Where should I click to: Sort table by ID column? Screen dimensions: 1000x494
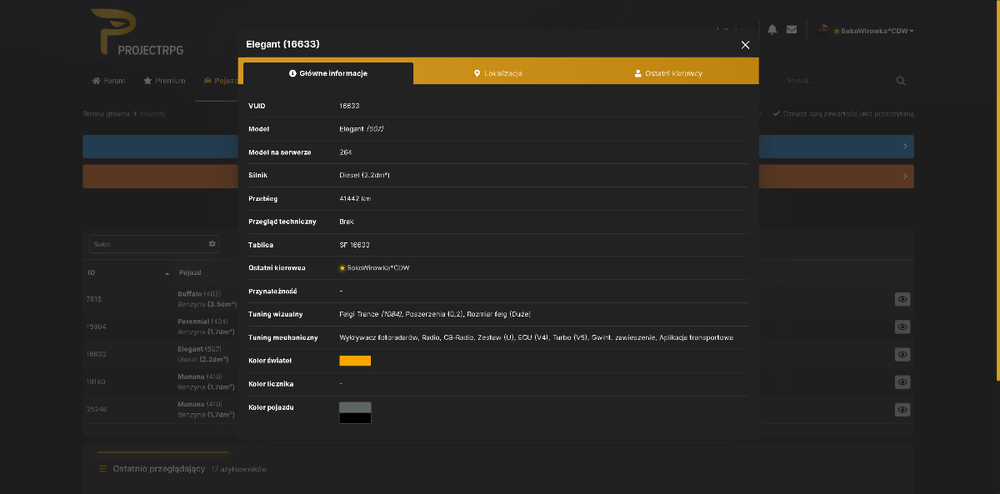click(x=128, y=273)
